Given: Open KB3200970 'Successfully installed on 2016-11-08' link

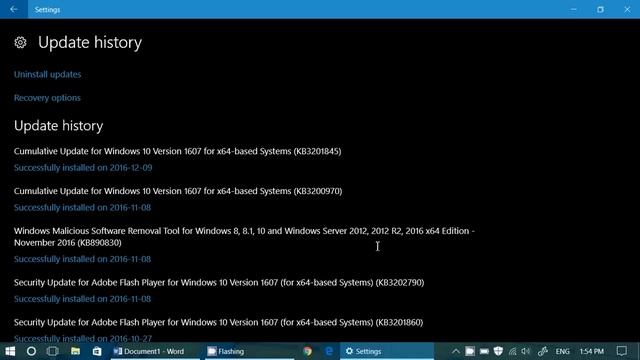Looking at the screenshot, I should (x=82, y=207).
